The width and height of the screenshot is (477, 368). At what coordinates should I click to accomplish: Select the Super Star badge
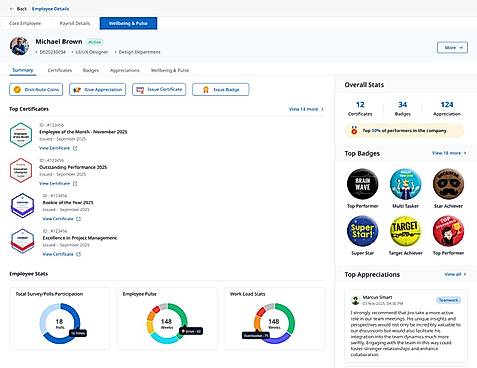click(x=362, y=231)
